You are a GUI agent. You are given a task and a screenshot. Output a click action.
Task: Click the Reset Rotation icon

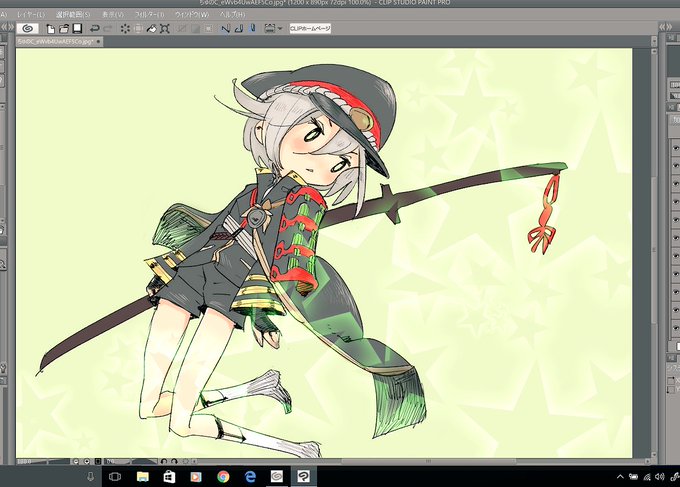(x=186, y=462)
